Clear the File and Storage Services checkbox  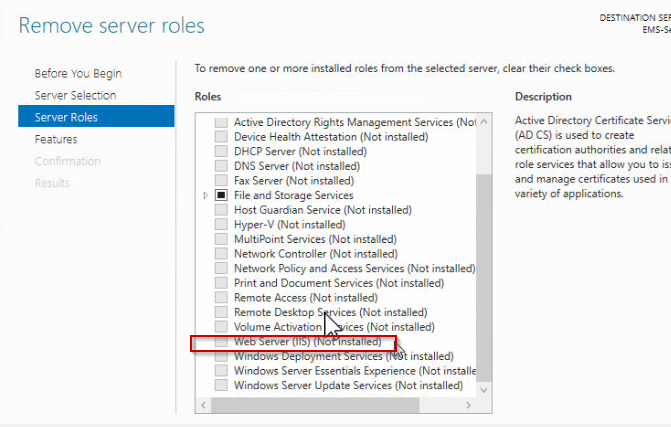pyautogui.click(x=221, y=196)
